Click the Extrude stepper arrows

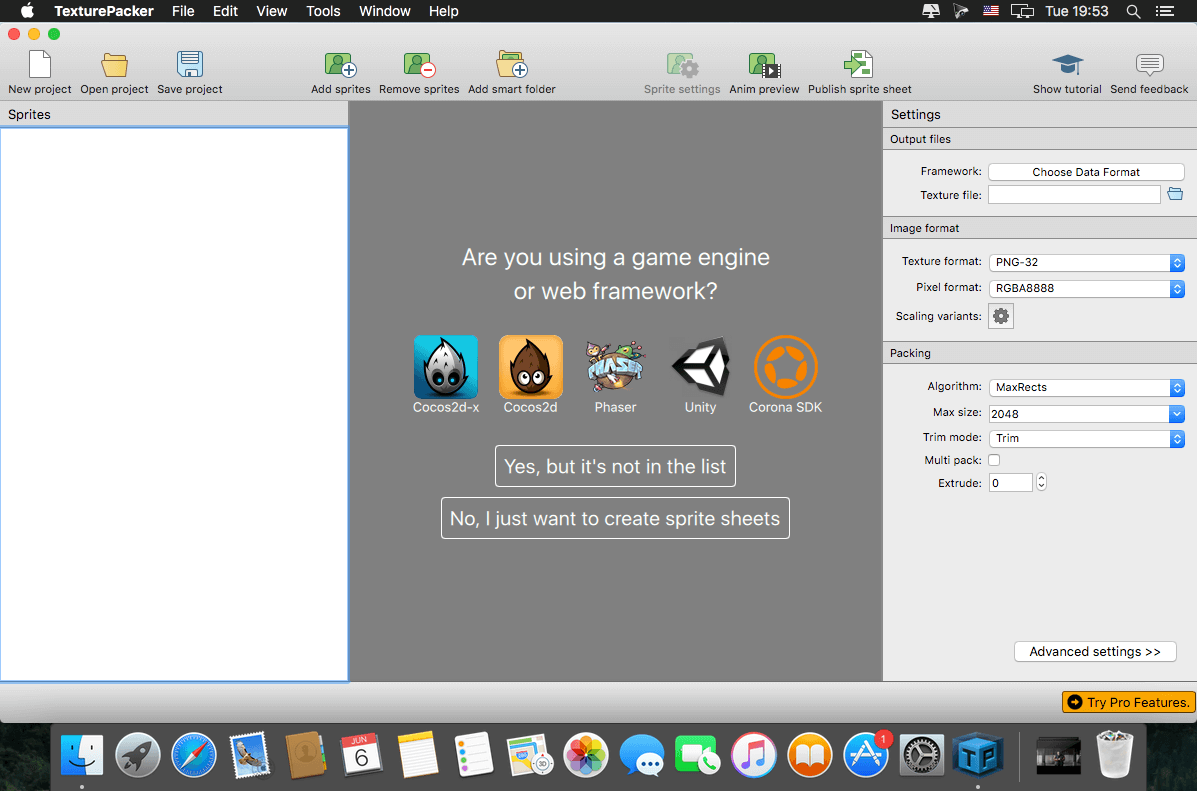click(x=1041, y=483)
